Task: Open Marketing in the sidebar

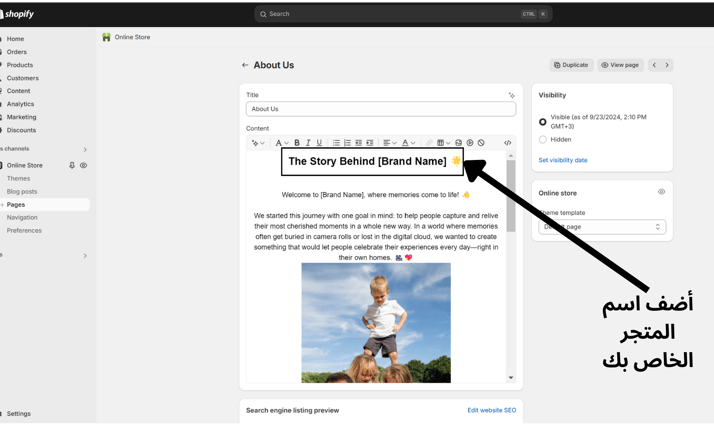Action: coord(21,117)
